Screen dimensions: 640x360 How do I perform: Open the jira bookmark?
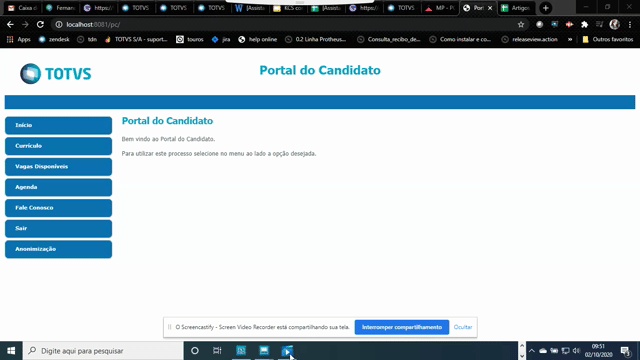[x=221, y=40]
